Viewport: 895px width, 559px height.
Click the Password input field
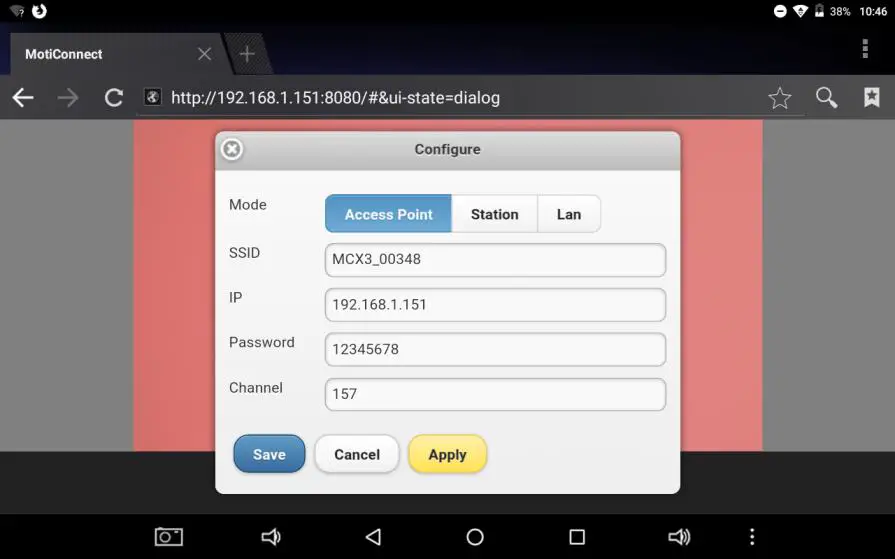495,349
